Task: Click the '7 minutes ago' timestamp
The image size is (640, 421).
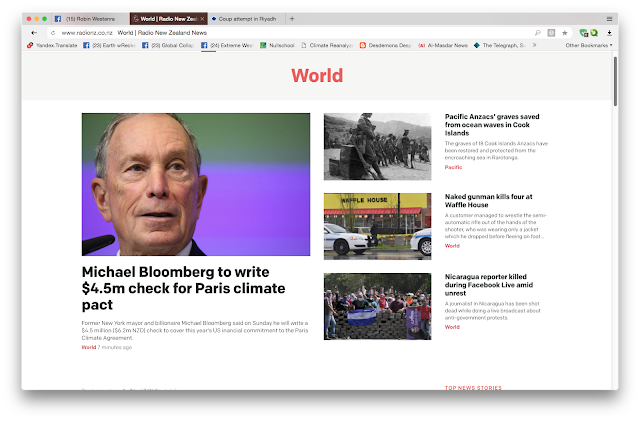Action: click(x=115, y=347)
